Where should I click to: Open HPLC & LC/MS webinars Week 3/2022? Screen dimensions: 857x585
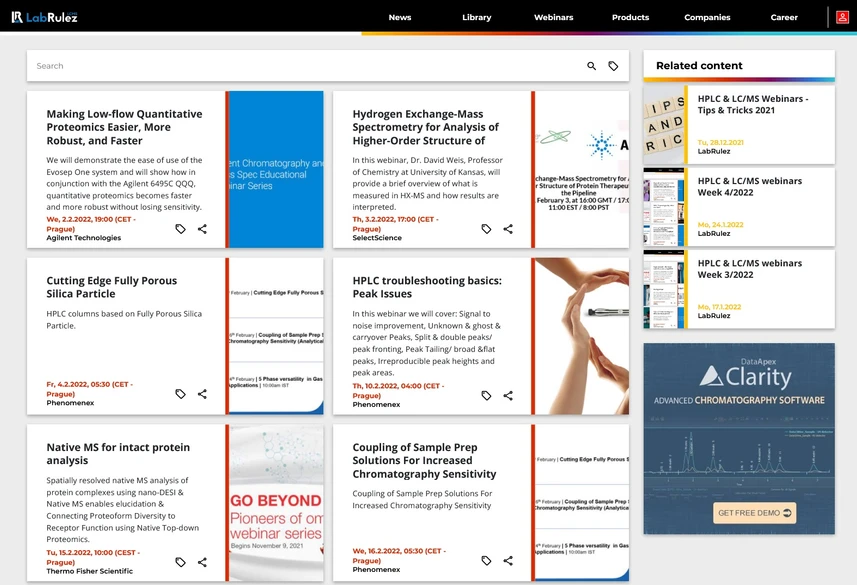point(749,269)
